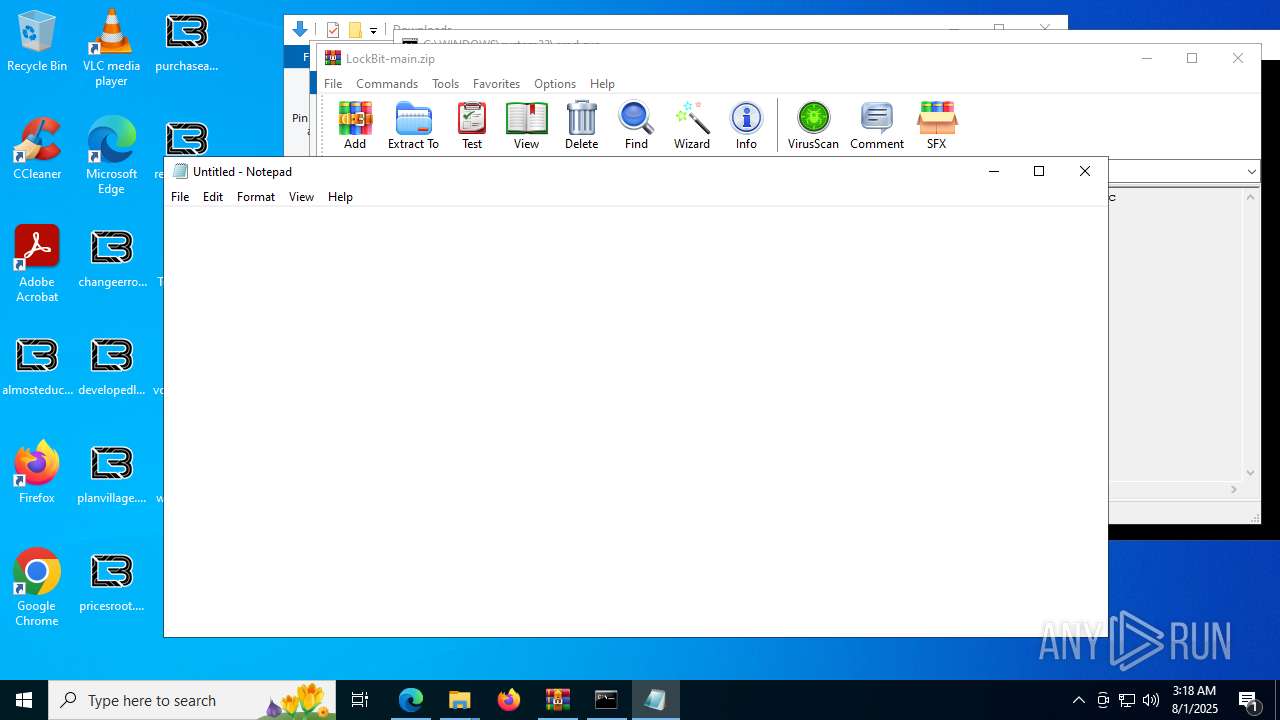Select the developedl... file on desktop
The height and width of the screenshot is (720, 1280).
pyautogui.click(x=112, y=366)
